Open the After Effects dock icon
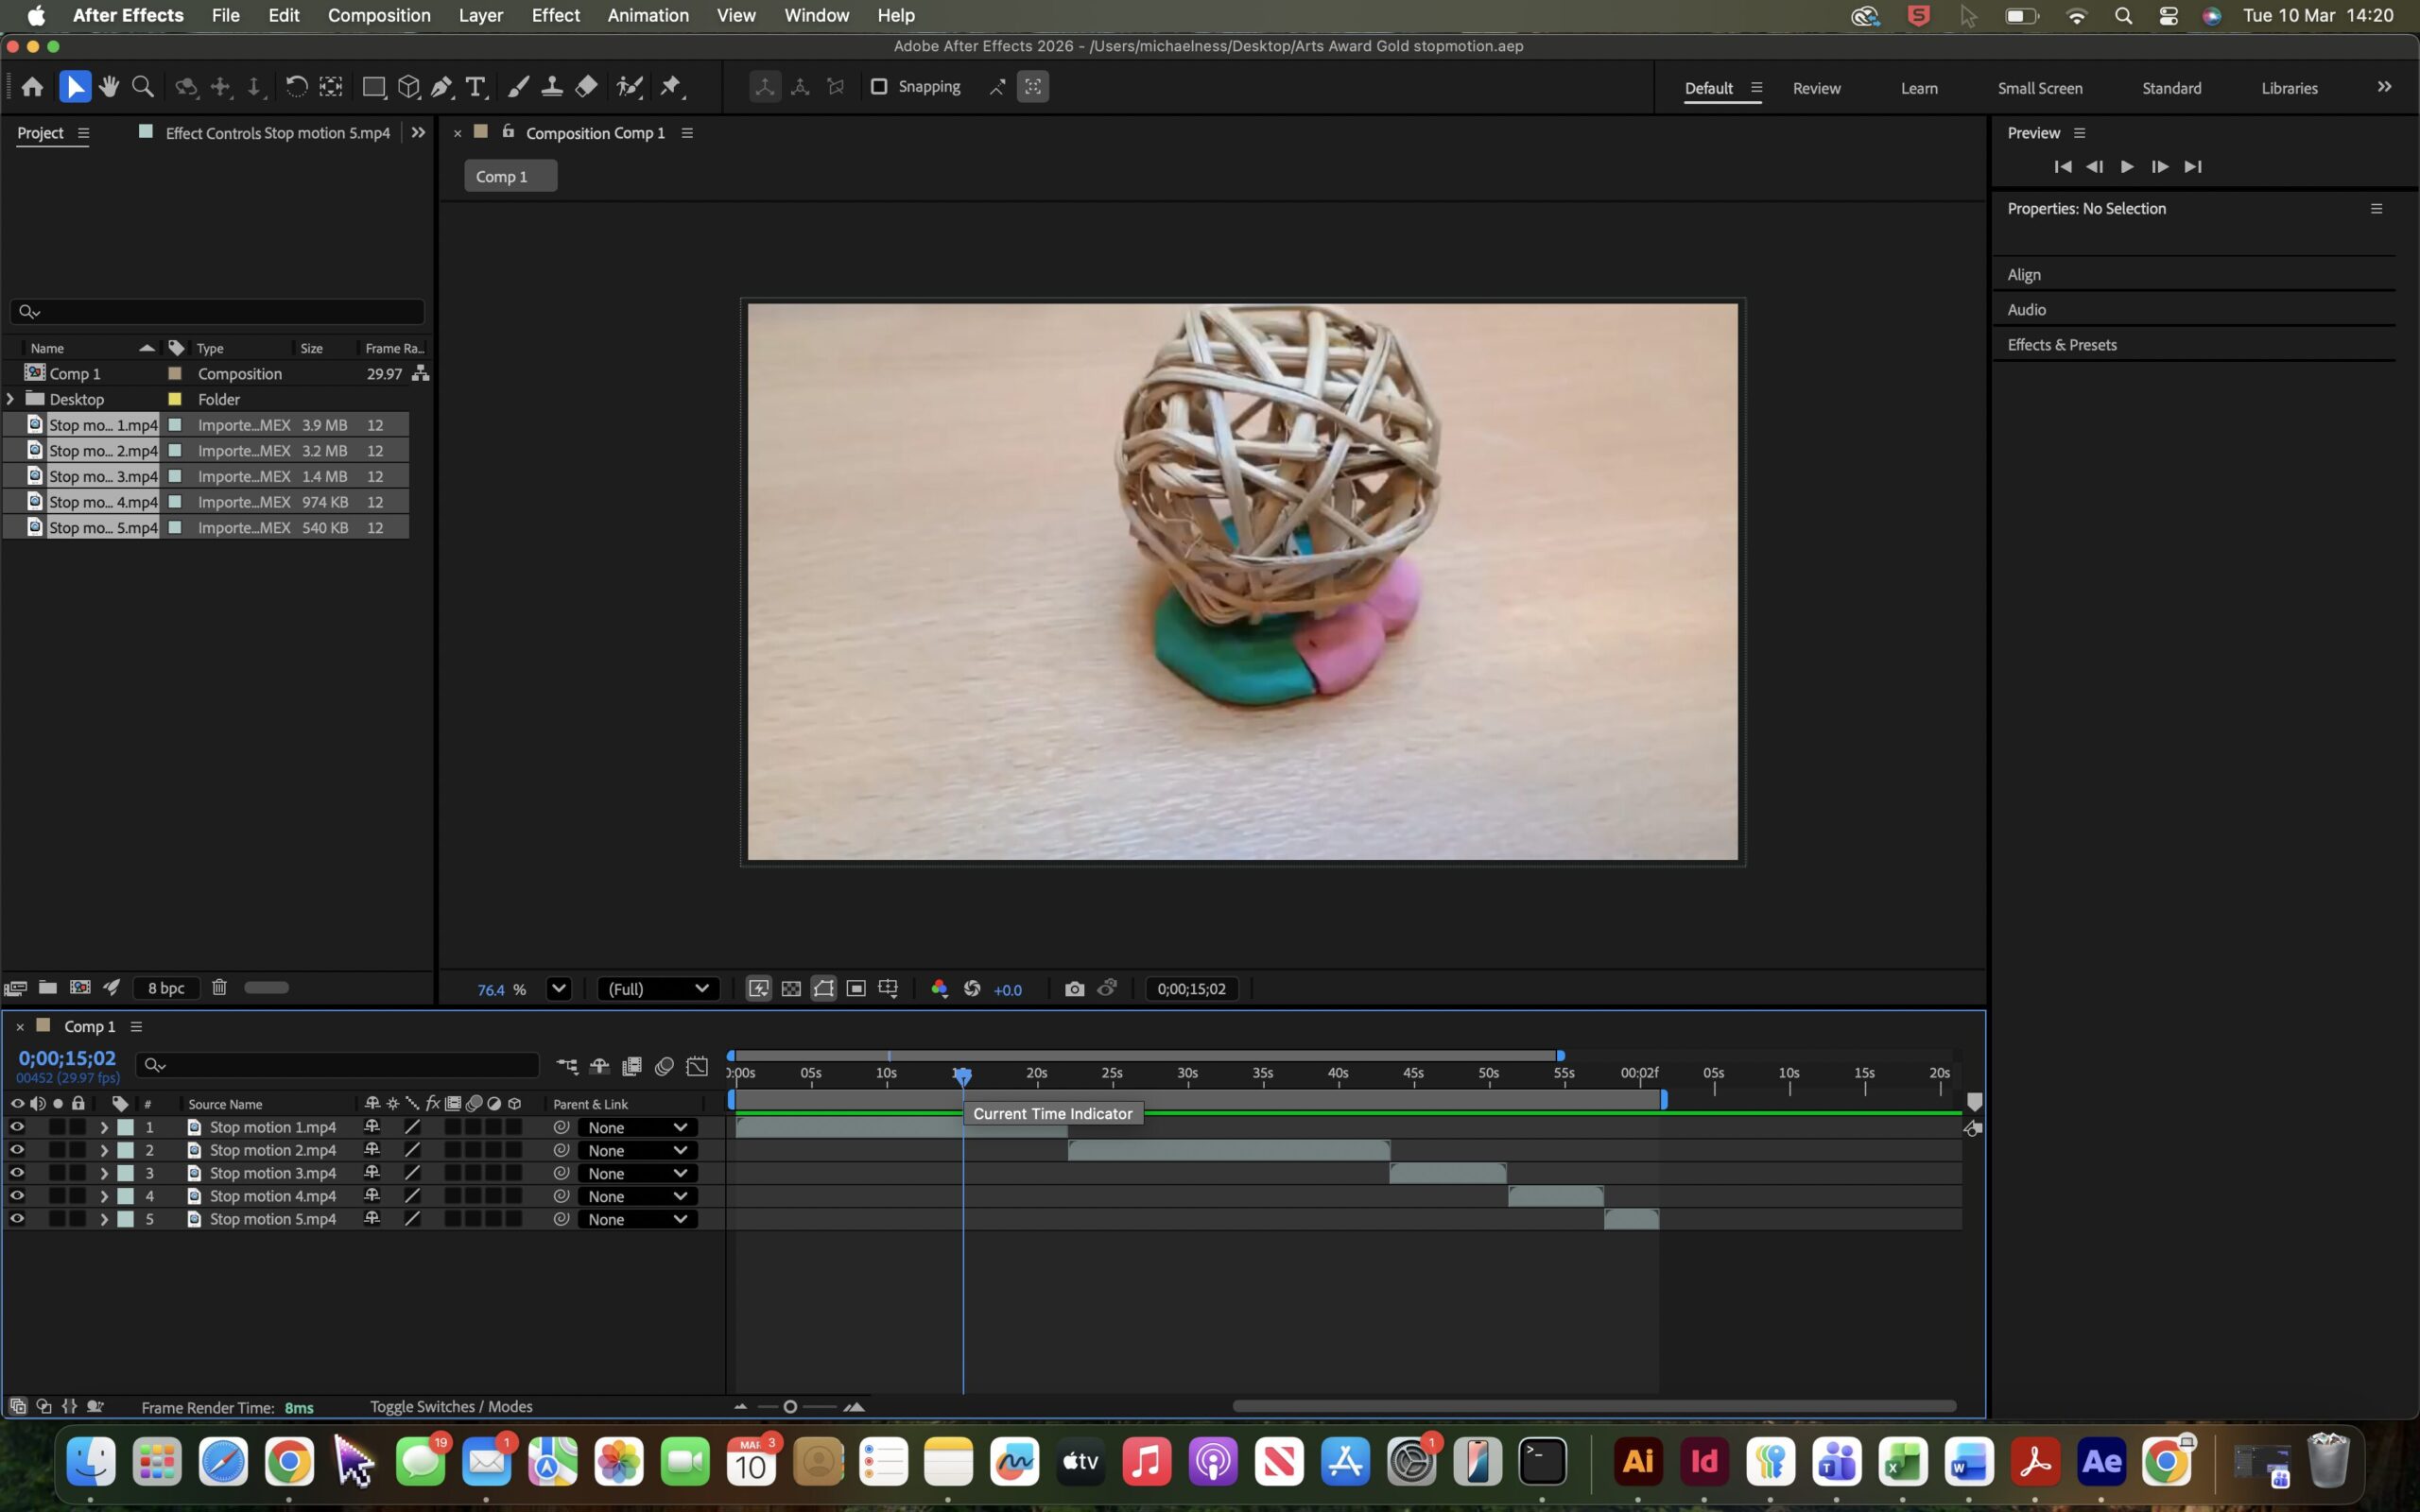 pyautogui.click(x=2100, y=1461)
